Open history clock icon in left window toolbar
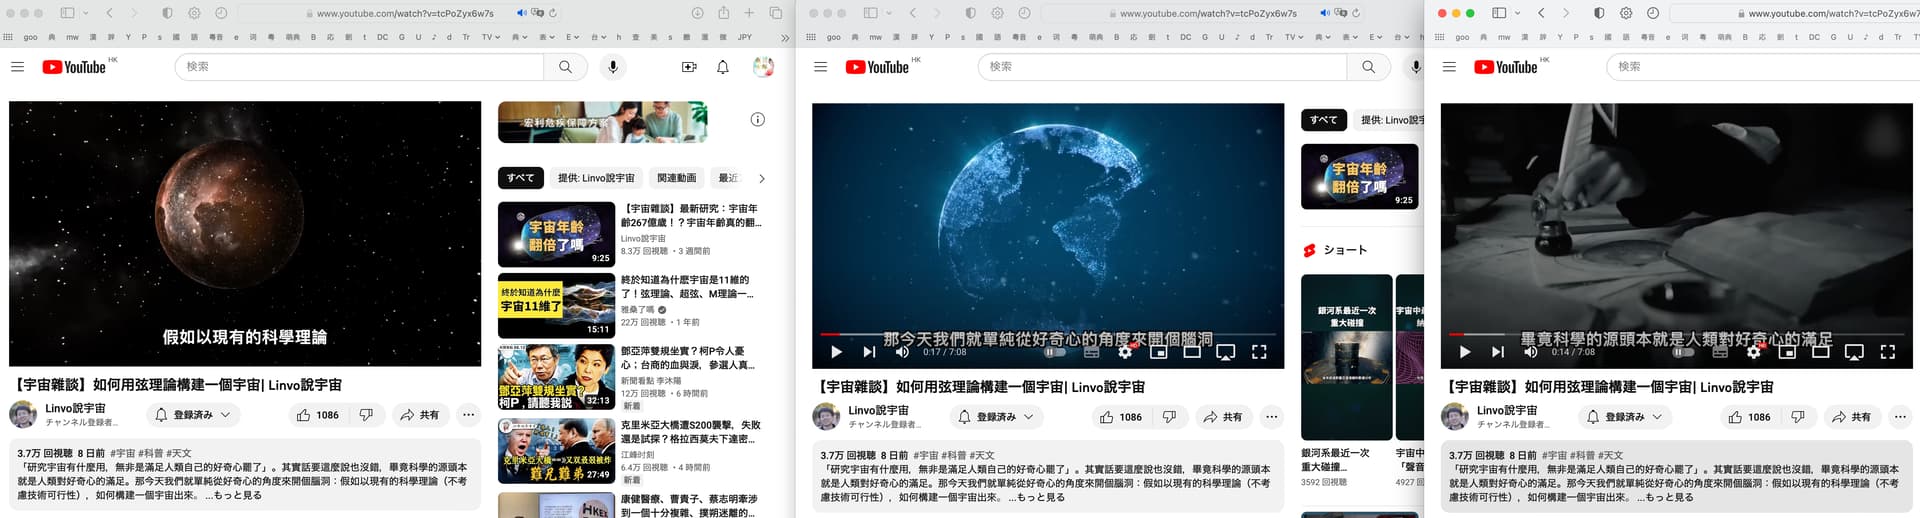1920x518 pixels. (x=221, y=13)
